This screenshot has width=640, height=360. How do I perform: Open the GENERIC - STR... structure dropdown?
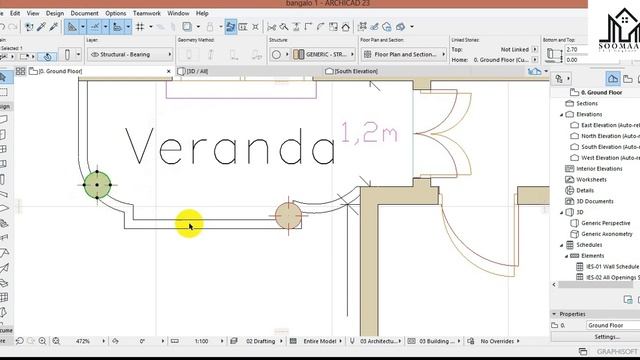[x=324, y=54]
